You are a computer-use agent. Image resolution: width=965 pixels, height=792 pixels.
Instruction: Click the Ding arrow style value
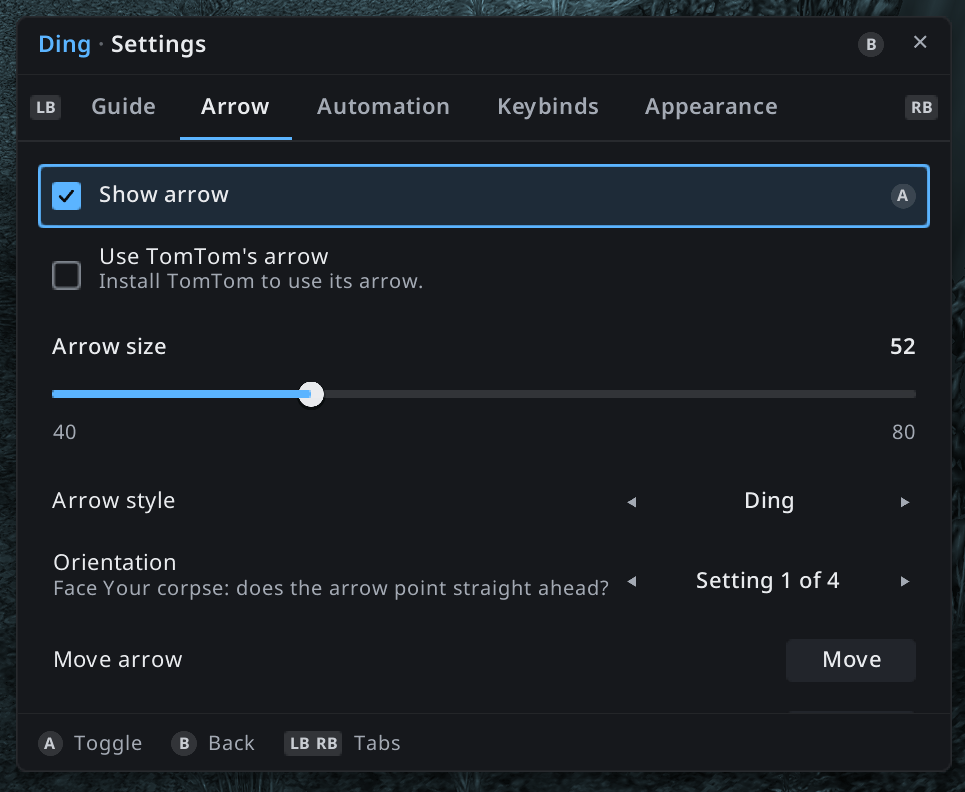(x=769, y=501)
